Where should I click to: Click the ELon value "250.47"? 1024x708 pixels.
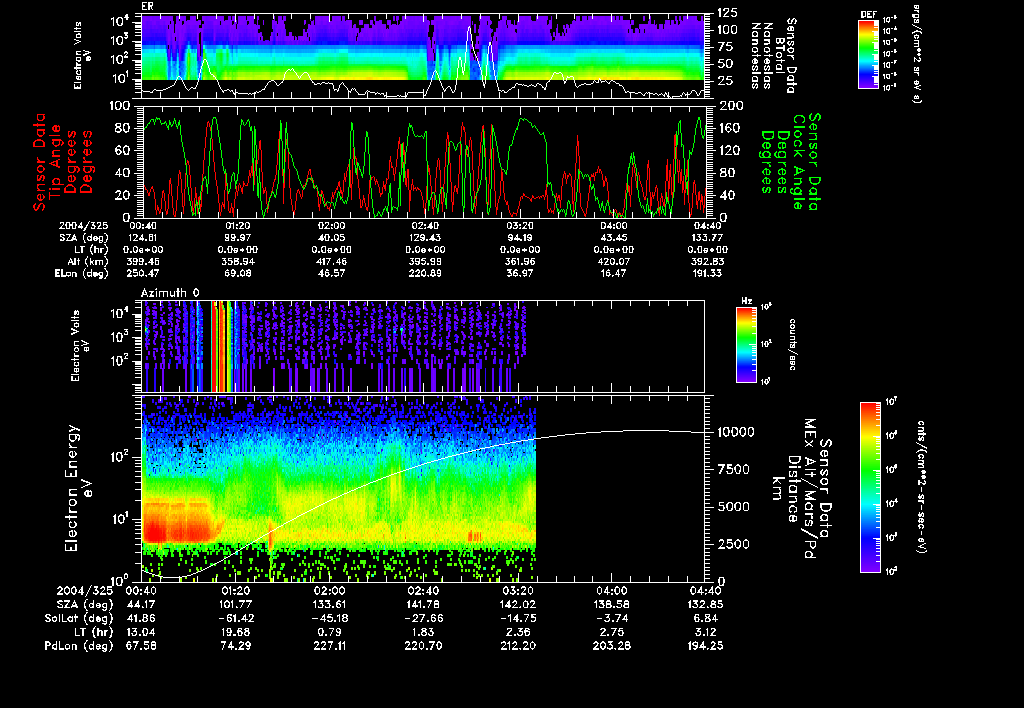tap(142, 274)
